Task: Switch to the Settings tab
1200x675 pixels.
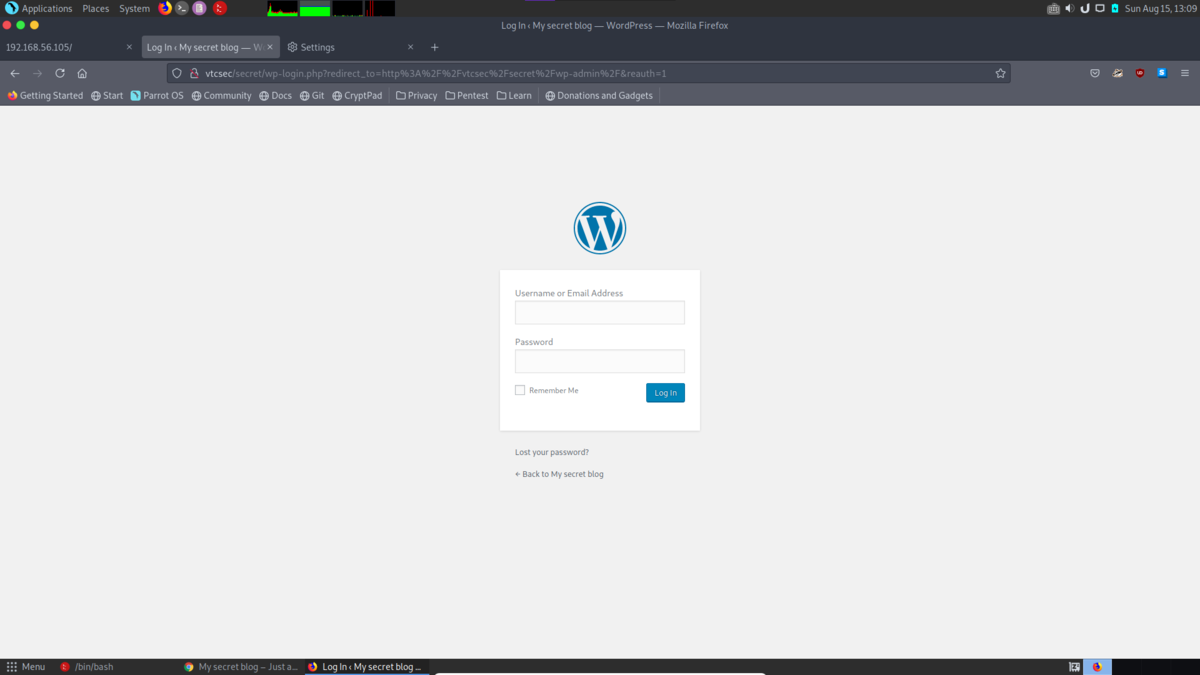Action: (x=350, y=47)
